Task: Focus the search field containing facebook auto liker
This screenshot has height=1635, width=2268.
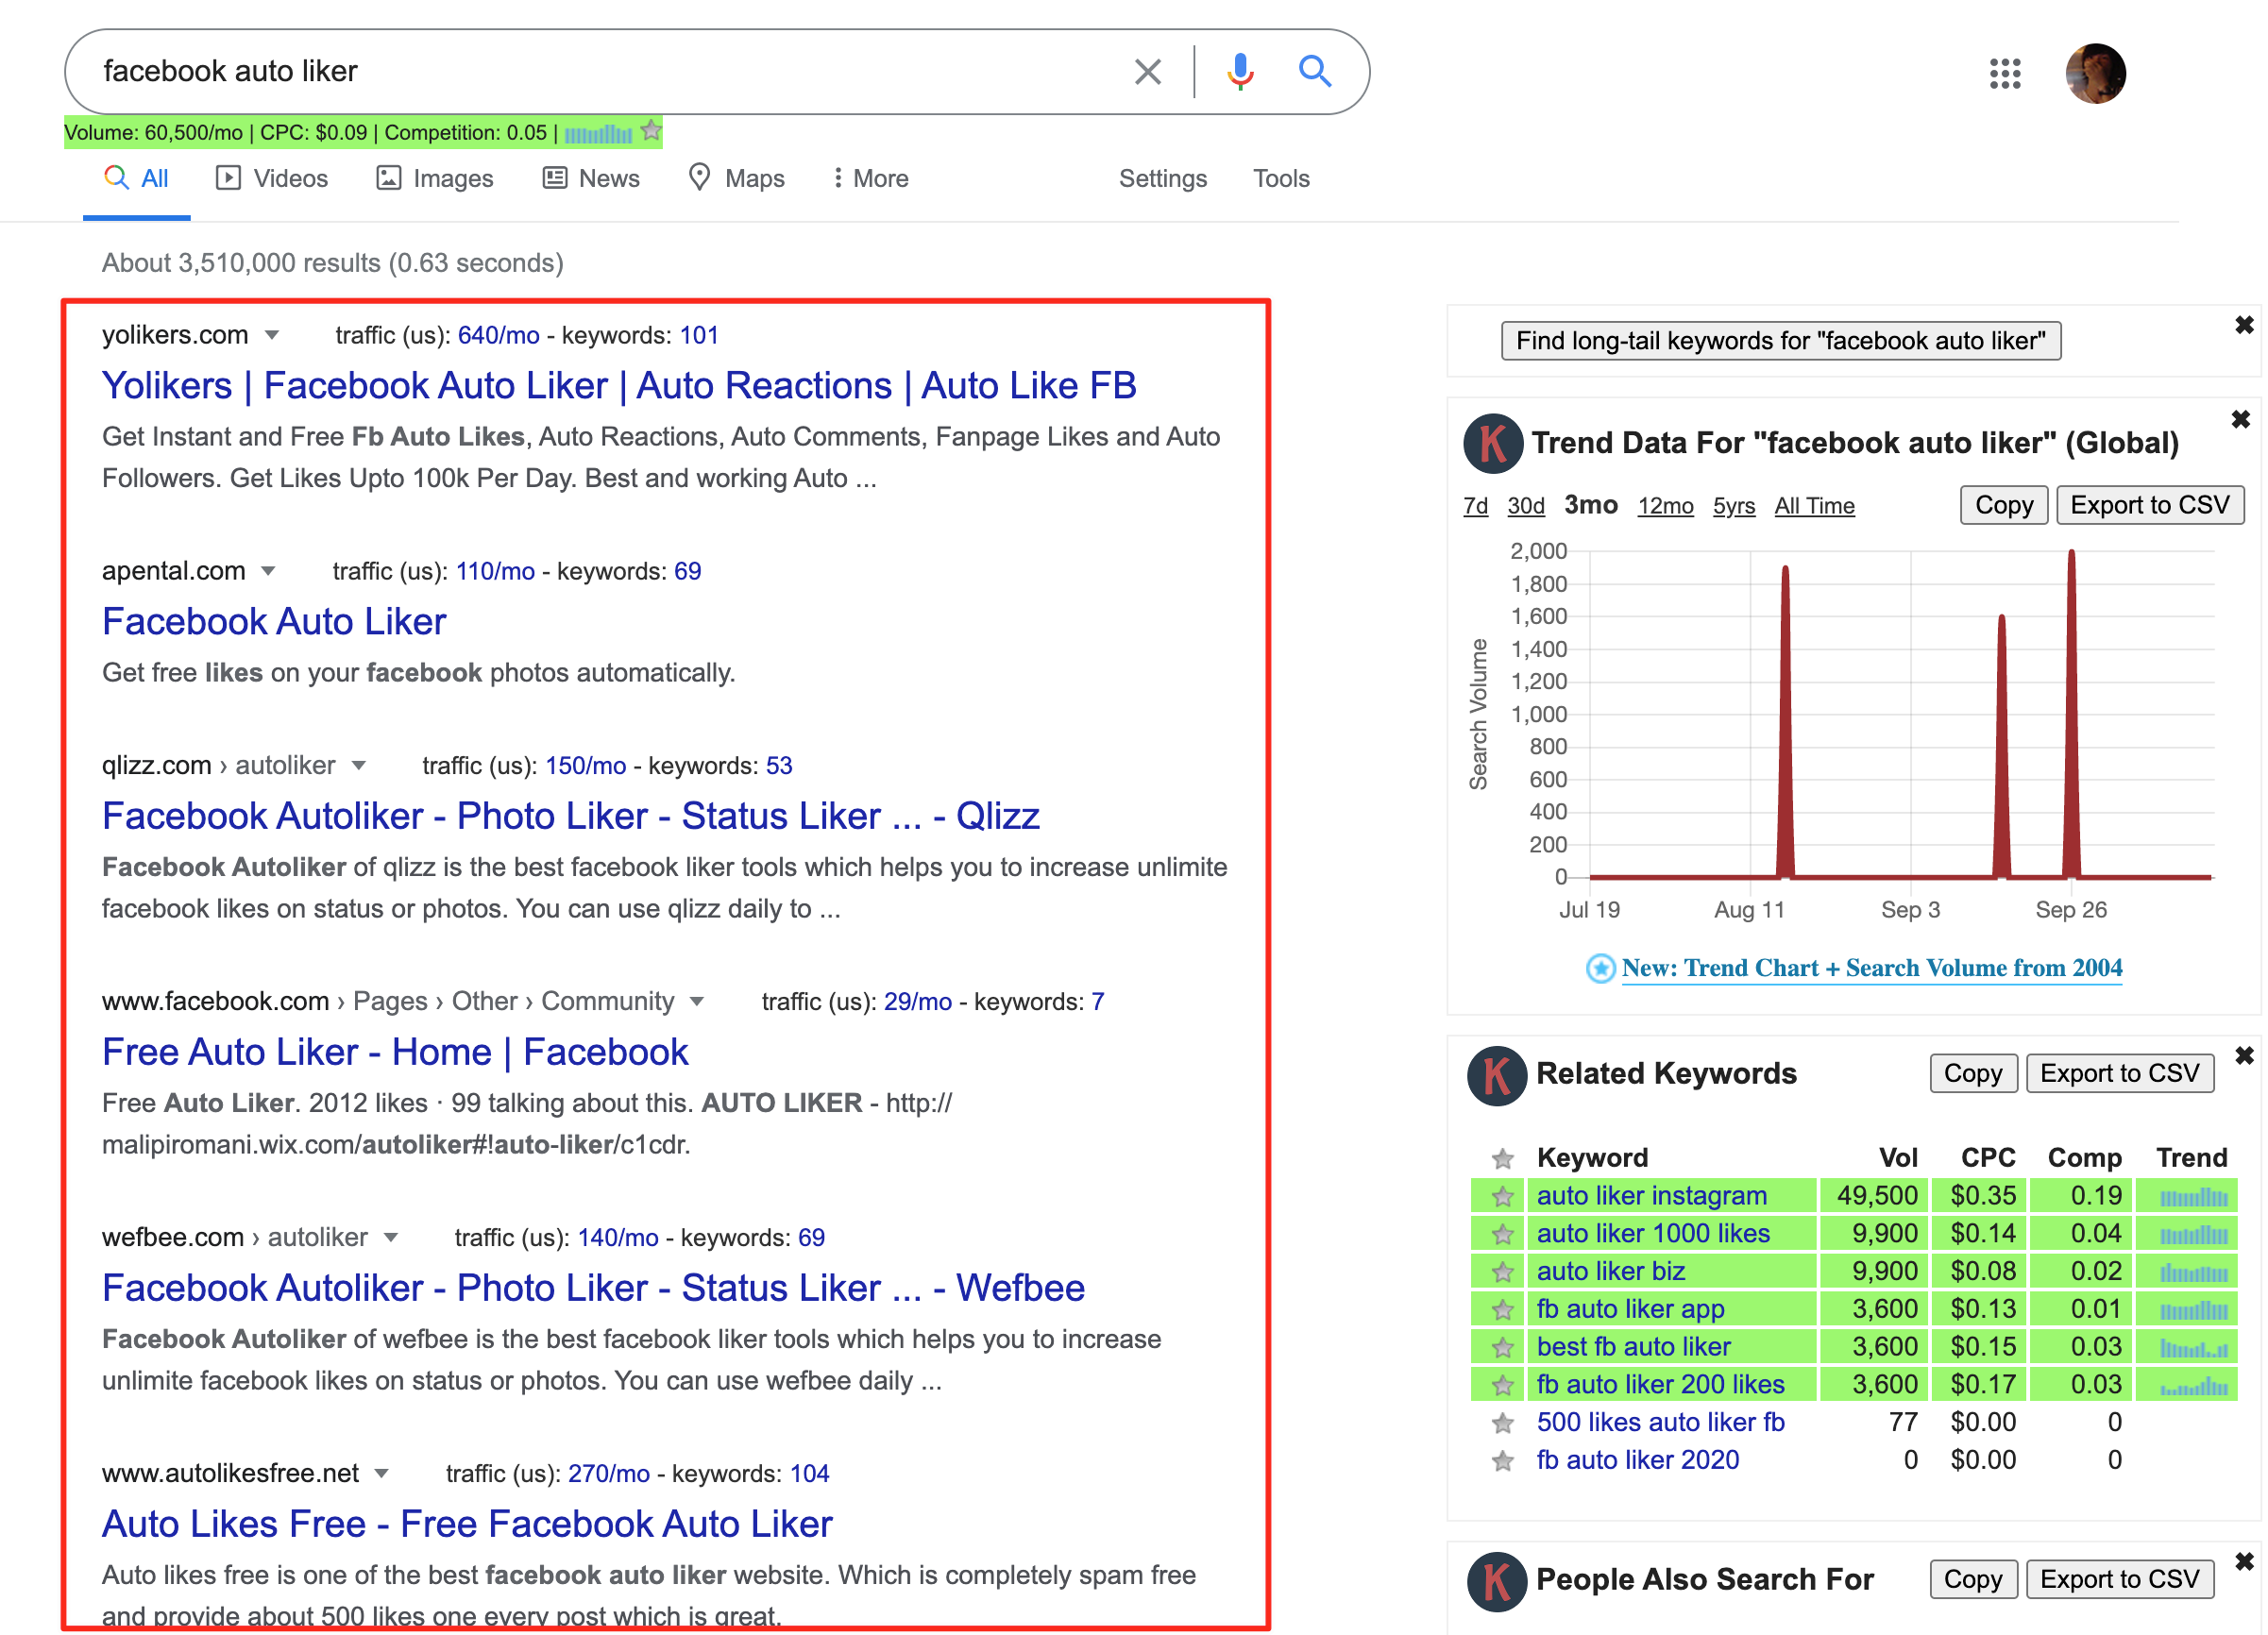Action: pos(610,71)
